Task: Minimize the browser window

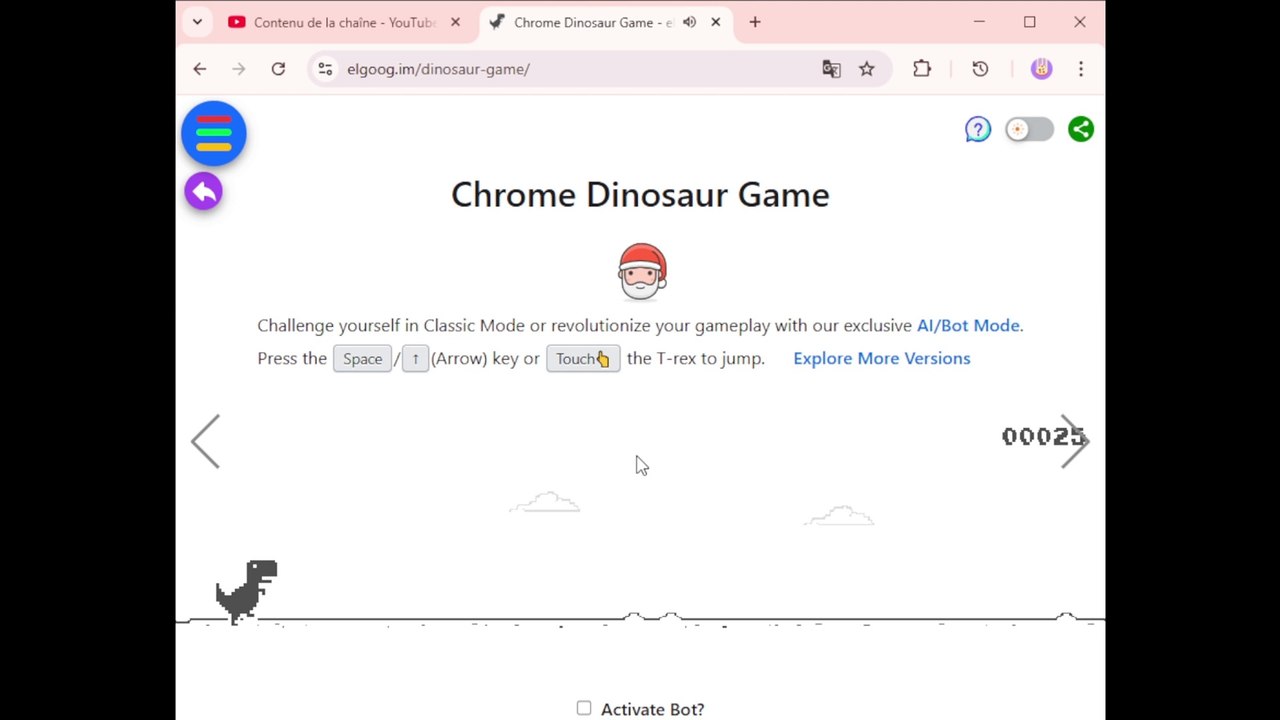Action: (979, 22)
